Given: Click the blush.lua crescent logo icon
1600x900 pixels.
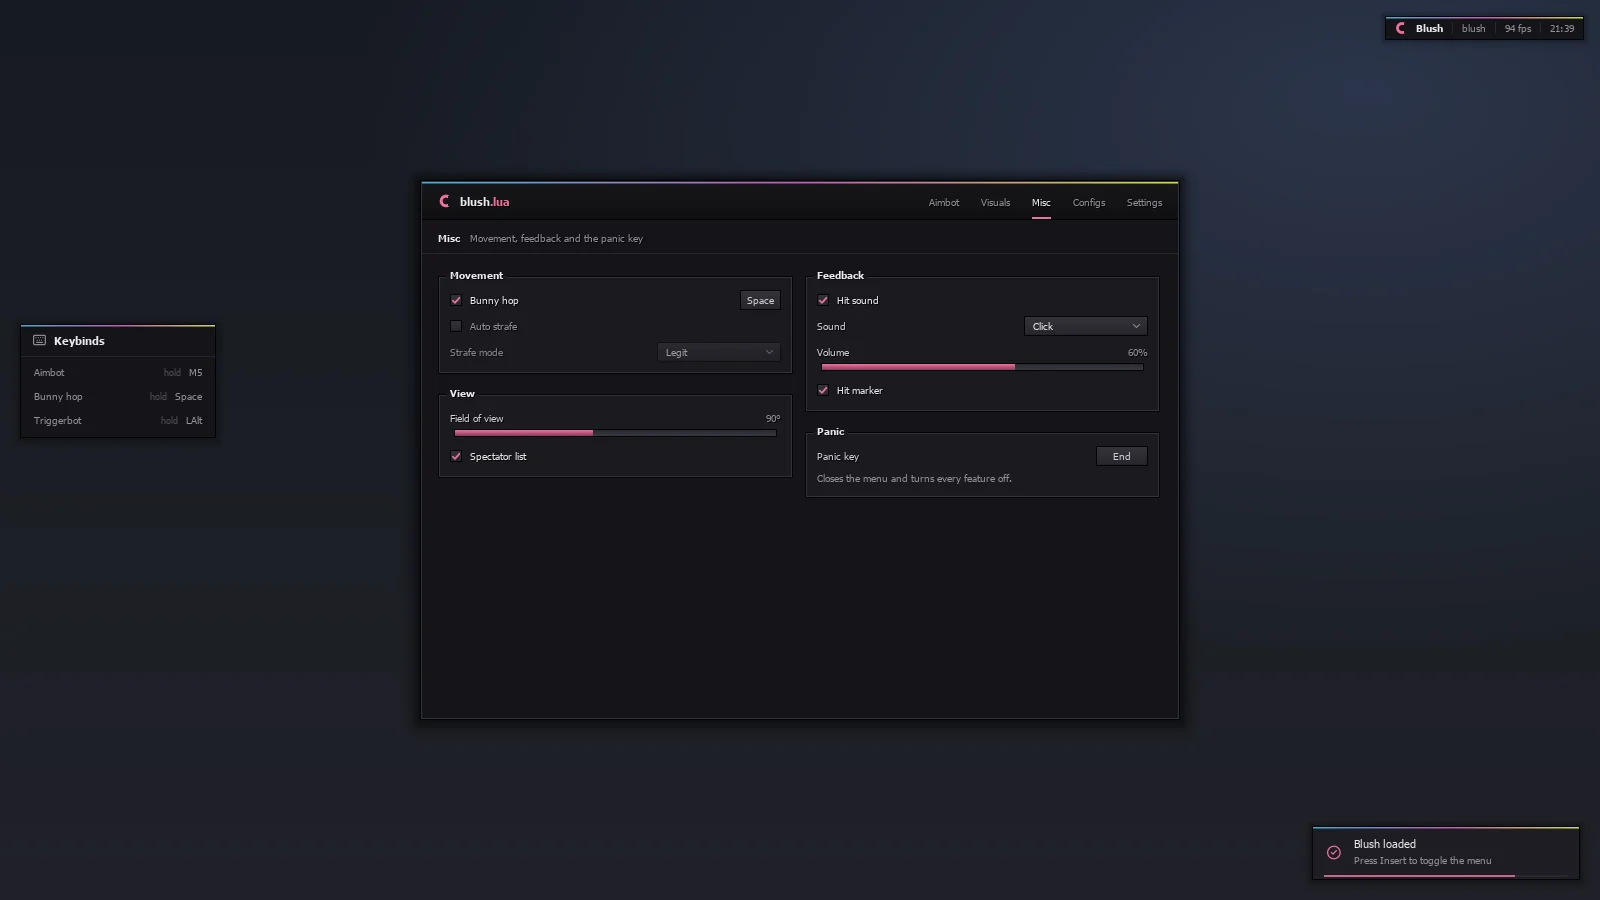Looking at the screenshot, I should [x=445, y=201].
